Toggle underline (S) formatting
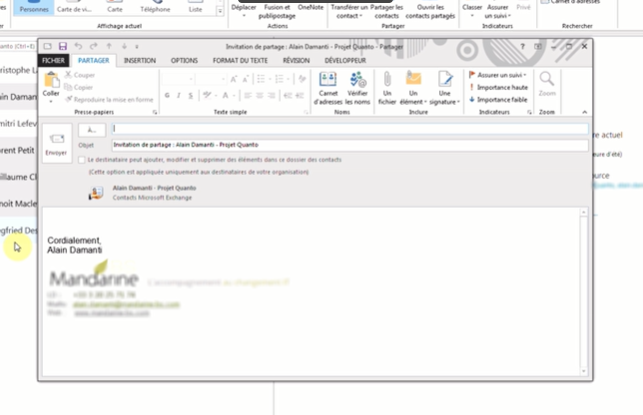643x415 pixels. pos(190,96)
